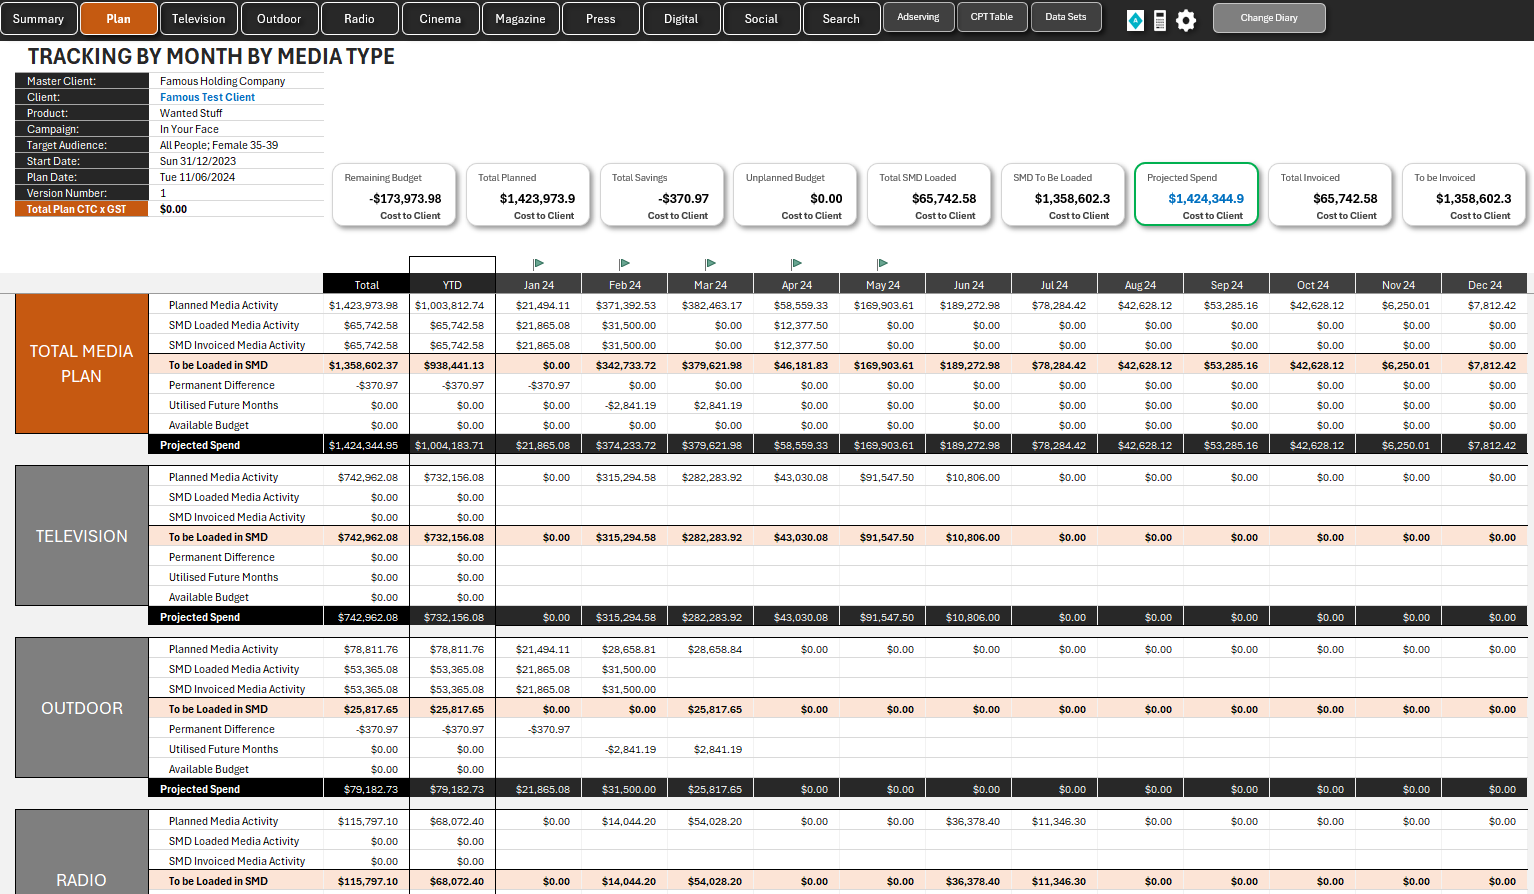Click Outdoor Projected Spend total $79,182.73
This screenshot has width=1534, height=894.
pos(371,789)
